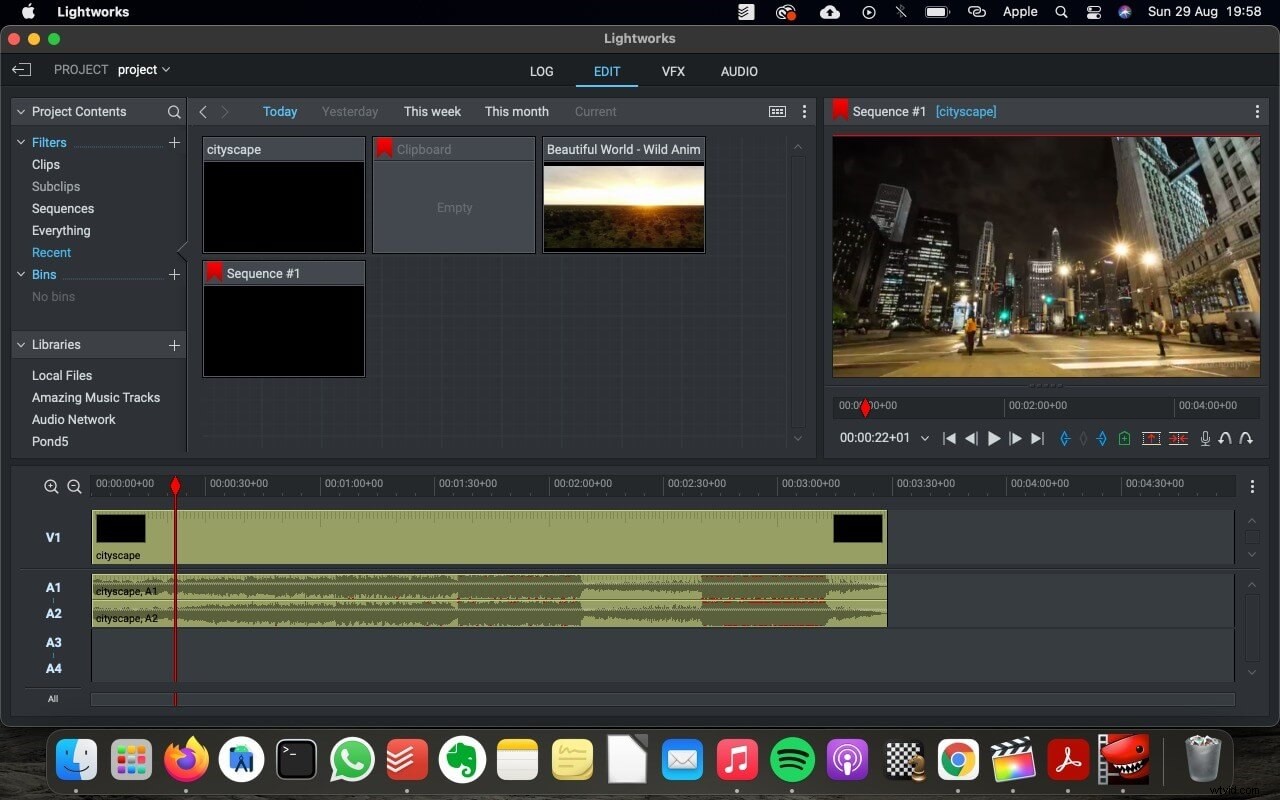Select the Mark In point icon

tap(1064, 438)
